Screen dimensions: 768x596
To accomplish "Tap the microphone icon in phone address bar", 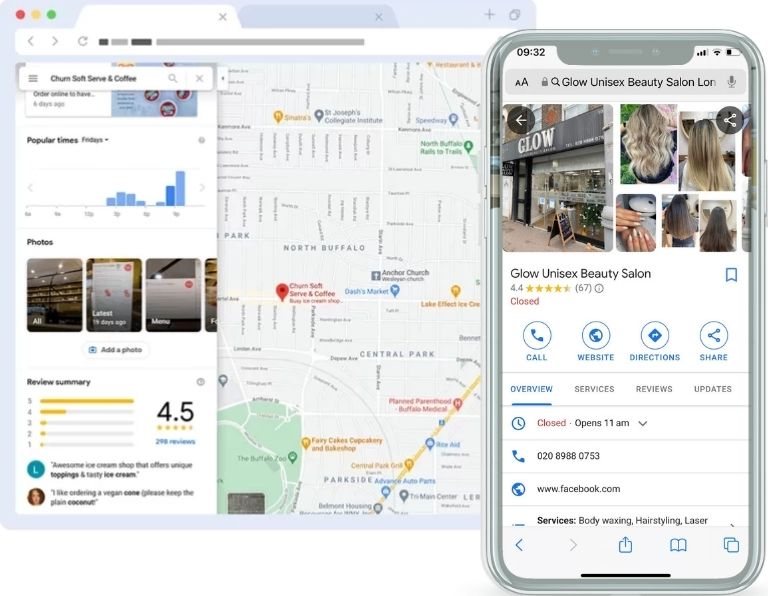I will click(x=731, y=82).
